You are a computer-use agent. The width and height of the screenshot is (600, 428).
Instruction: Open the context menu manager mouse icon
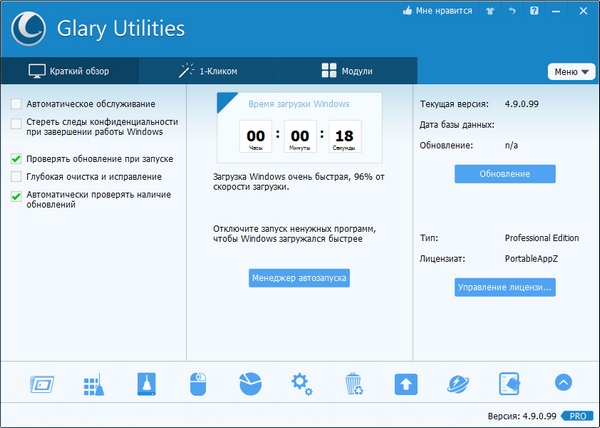tap(197, 383)
